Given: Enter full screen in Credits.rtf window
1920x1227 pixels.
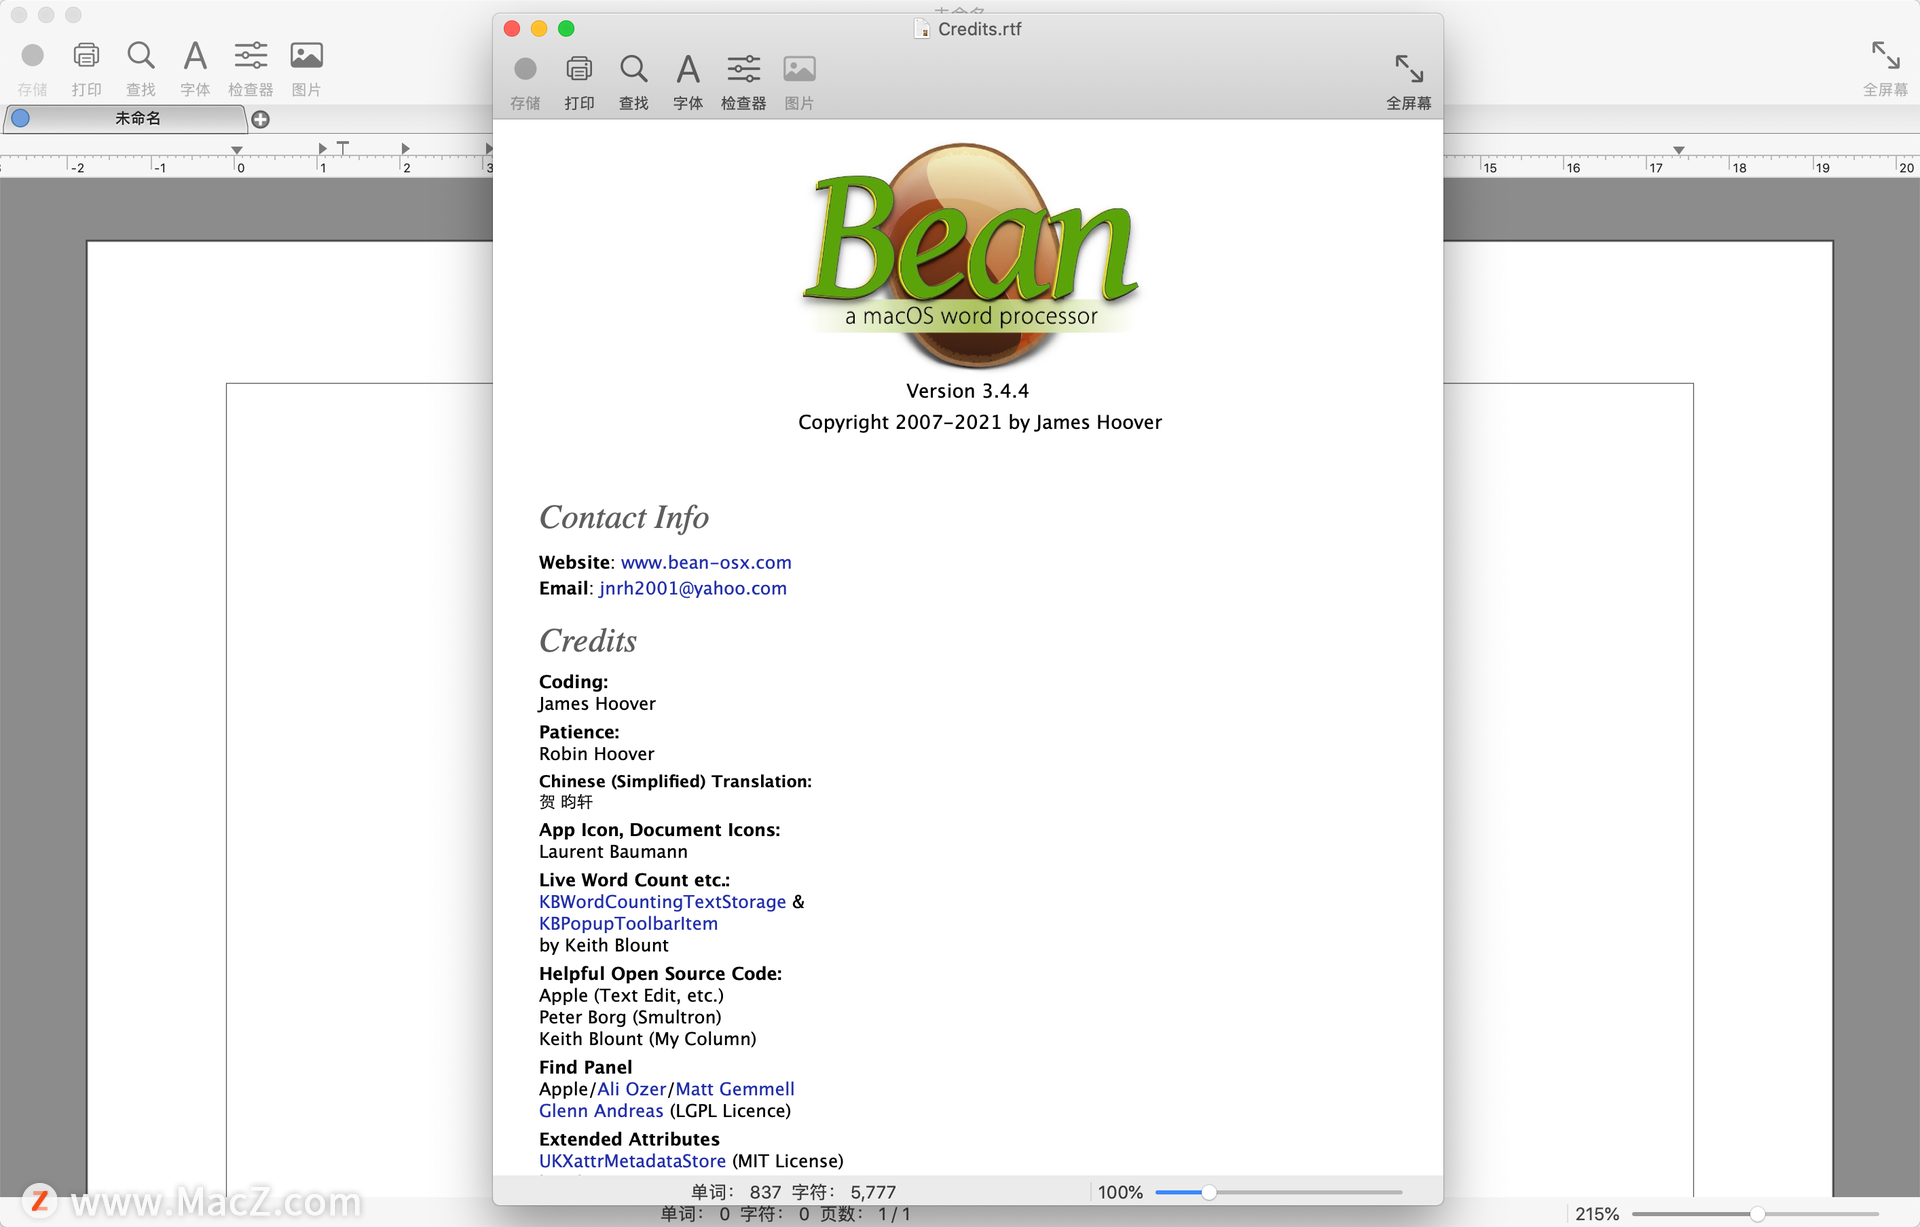Looking at the screenshot, I should tap(1409, 69).
